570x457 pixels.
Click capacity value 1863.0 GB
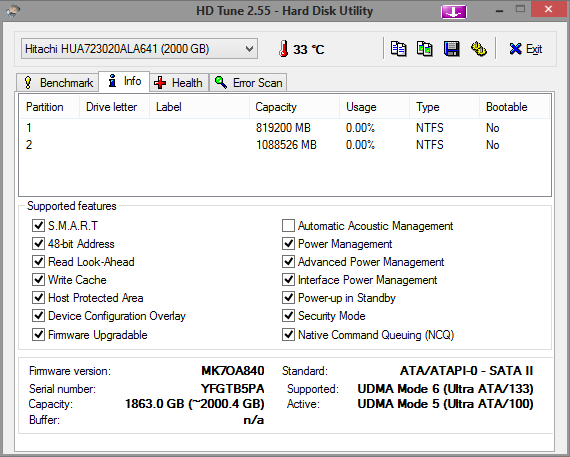(x=194, y=404)
